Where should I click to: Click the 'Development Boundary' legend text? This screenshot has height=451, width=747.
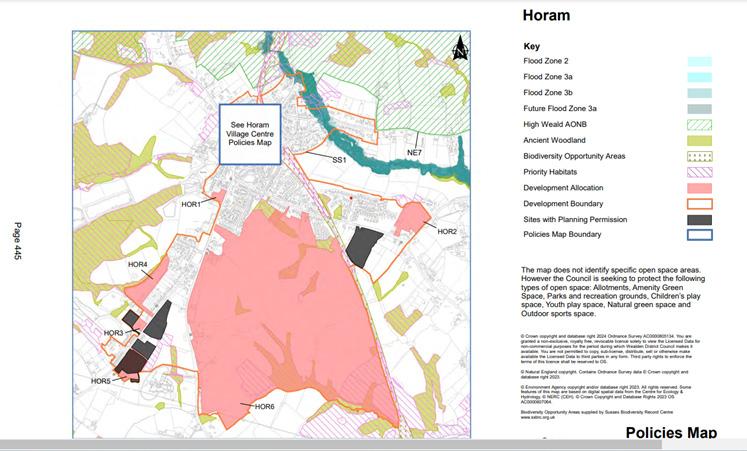coord(563,204)
